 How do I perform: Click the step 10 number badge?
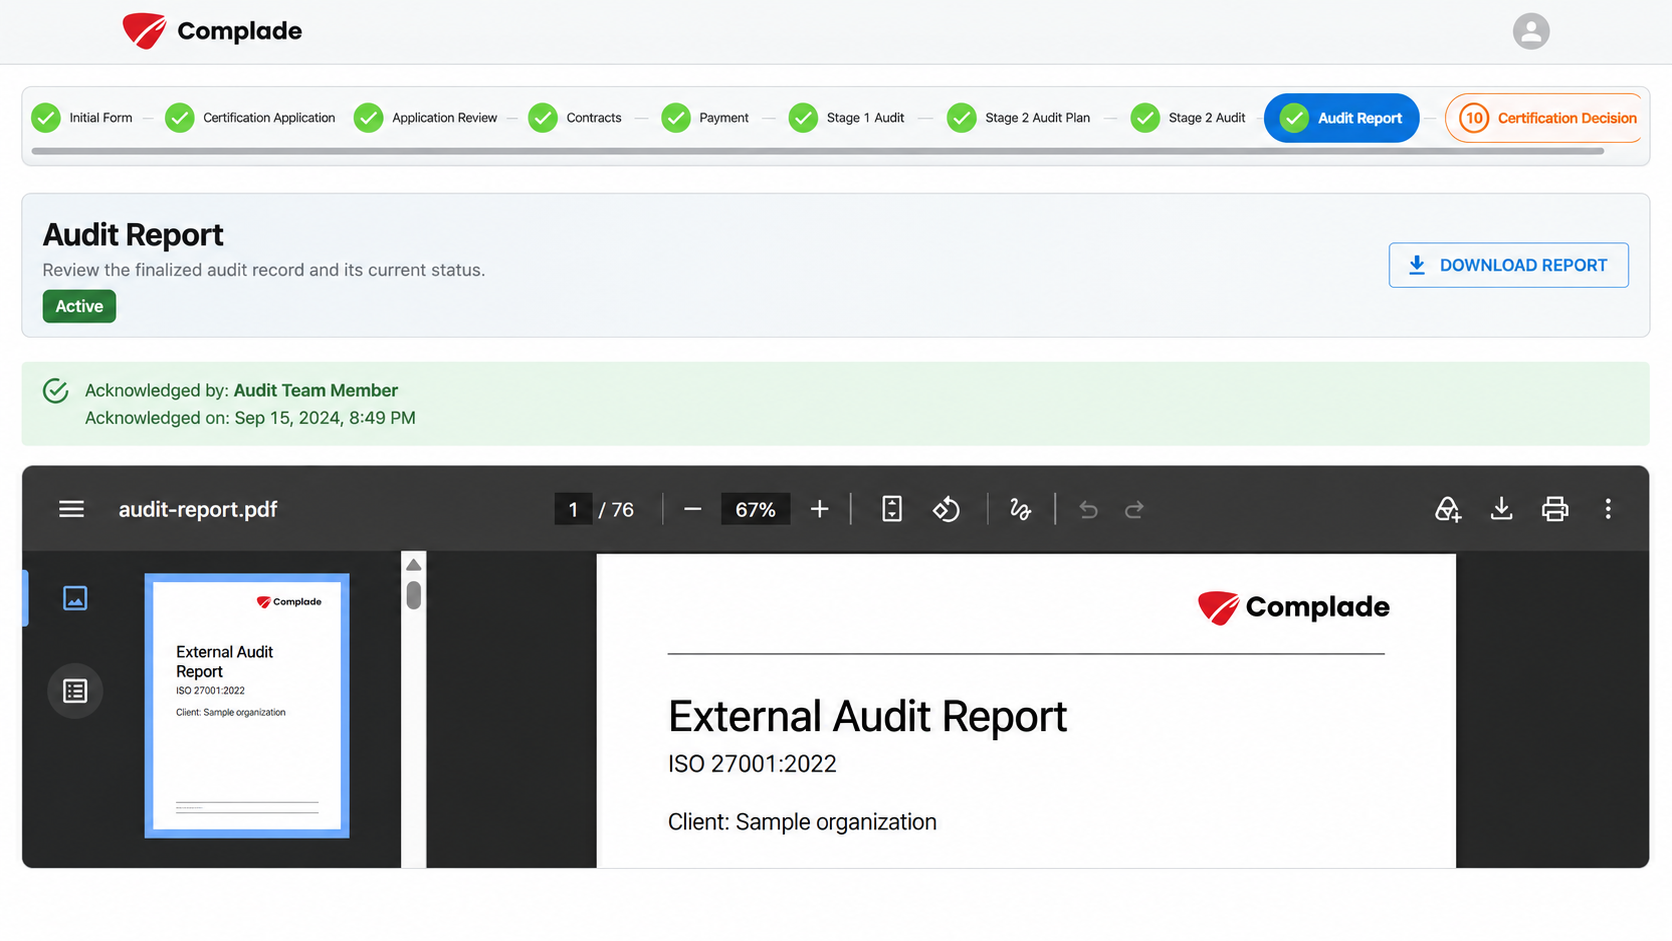1473,118
